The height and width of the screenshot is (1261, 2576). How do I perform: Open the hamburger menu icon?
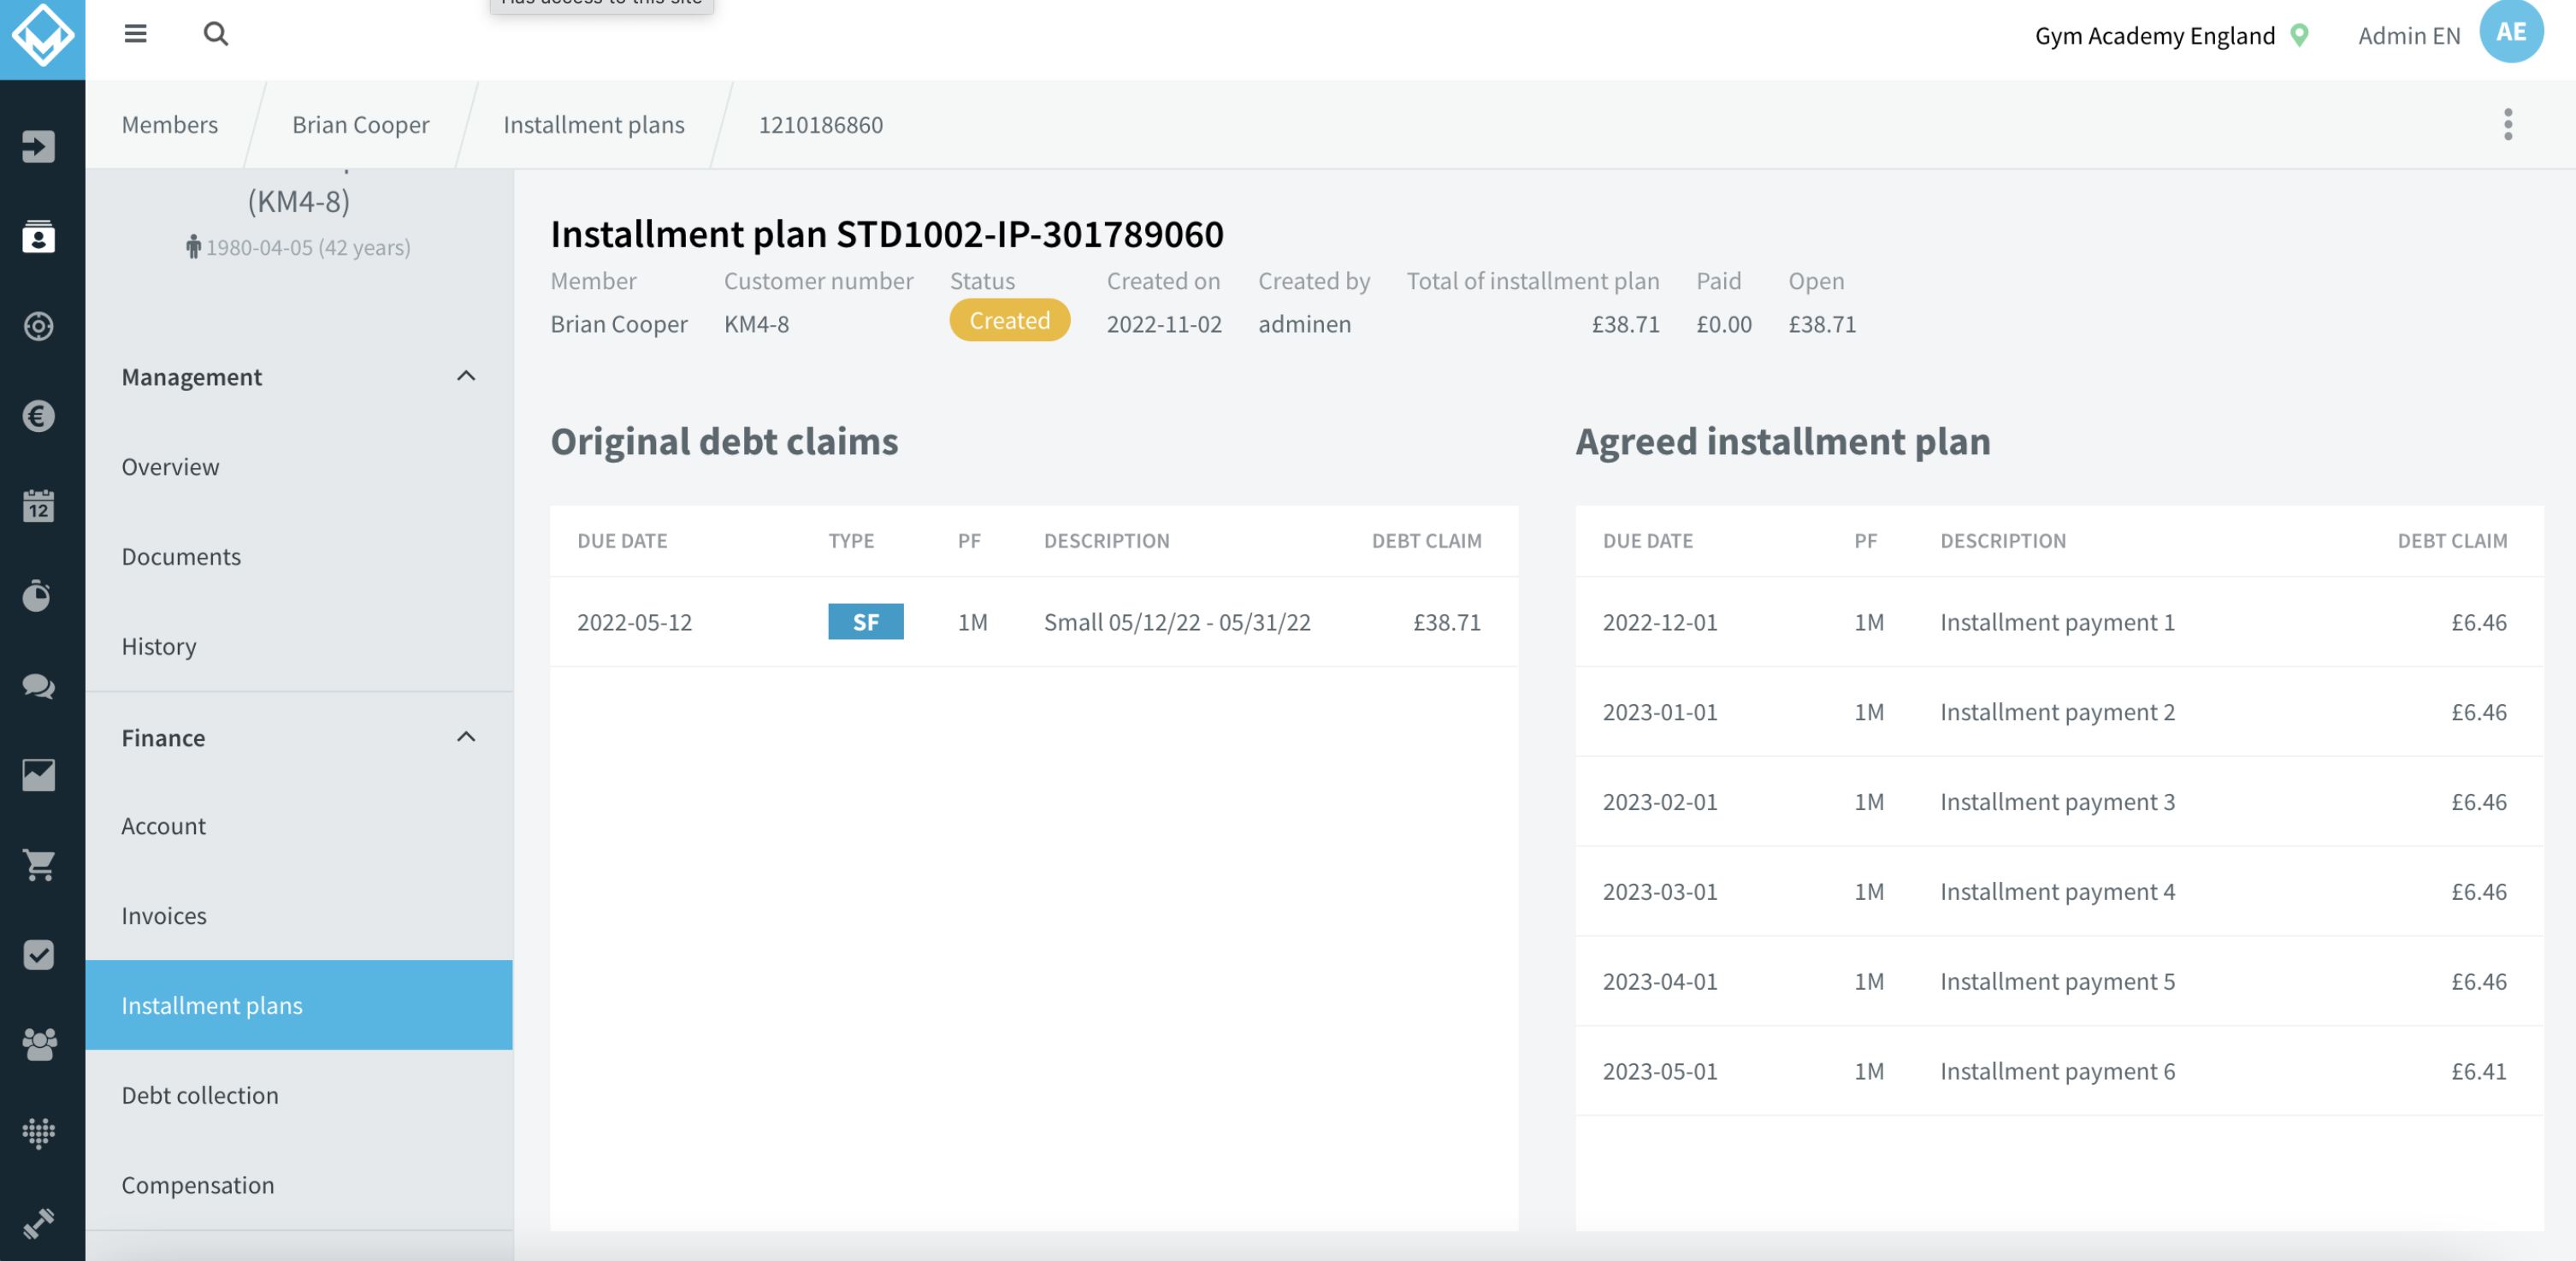(x=135, y=35)
